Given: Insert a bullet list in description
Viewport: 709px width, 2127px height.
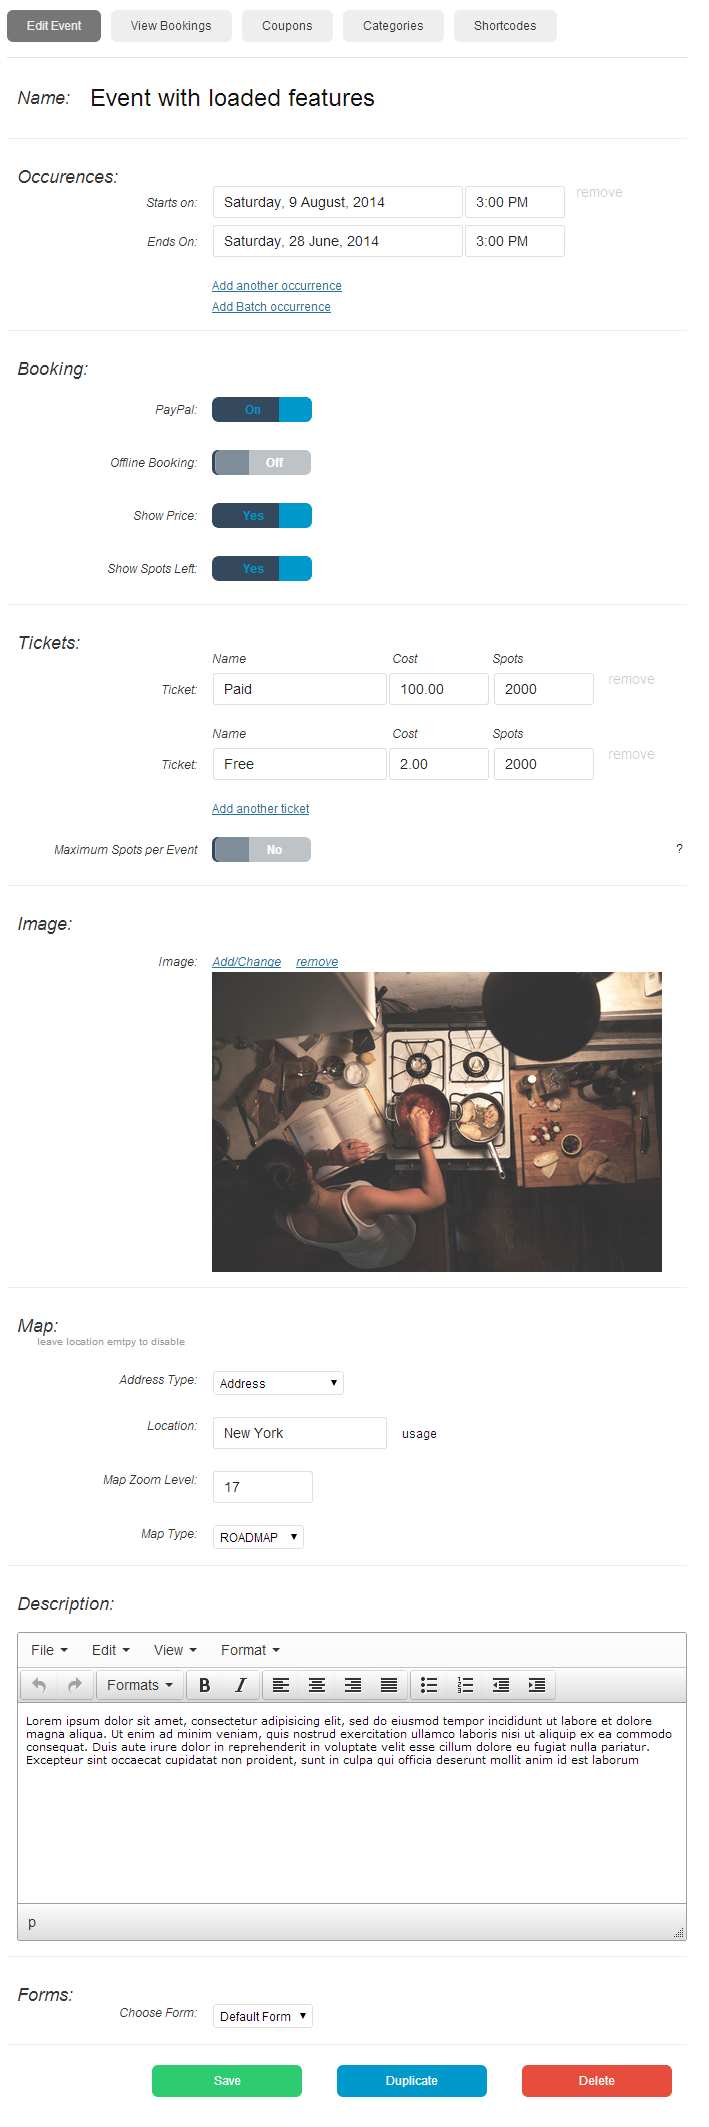Looking at the screenshot, I should coord(429,1685).
